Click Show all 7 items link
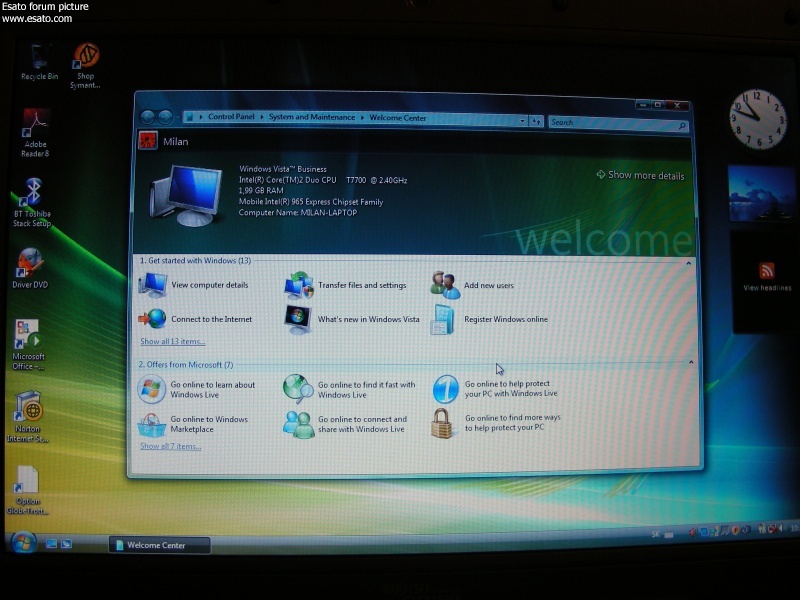800x600 pixels. [x=170, y=446]
